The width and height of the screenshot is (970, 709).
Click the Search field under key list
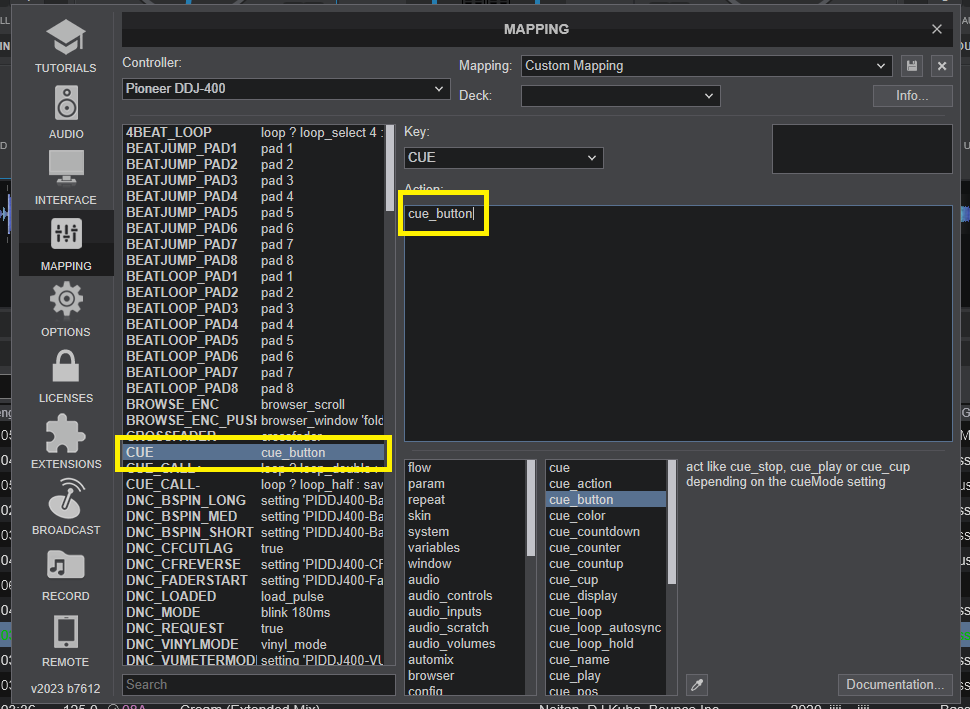[x=258, y=685]
